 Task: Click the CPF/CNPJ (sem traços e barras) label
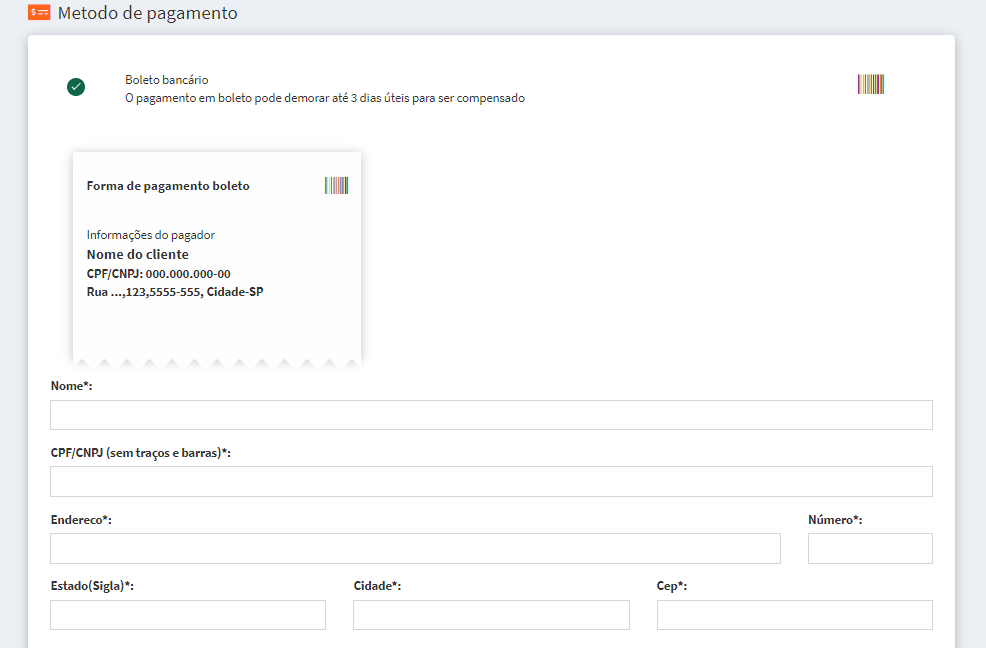141,453
